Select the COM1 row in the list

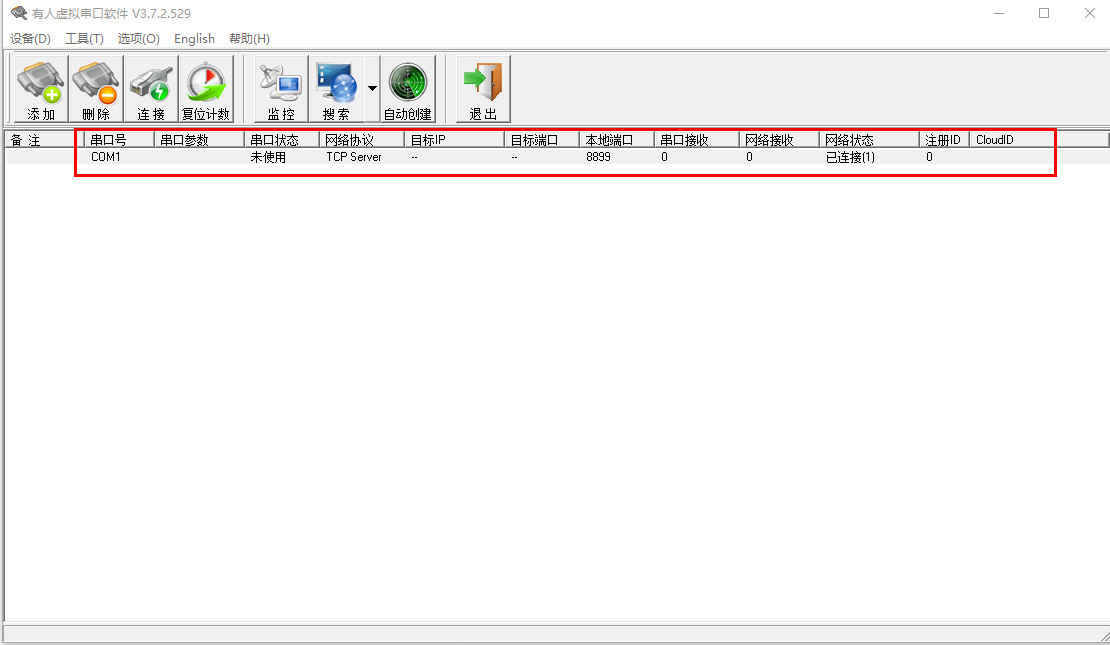click(x=106, y=157)
